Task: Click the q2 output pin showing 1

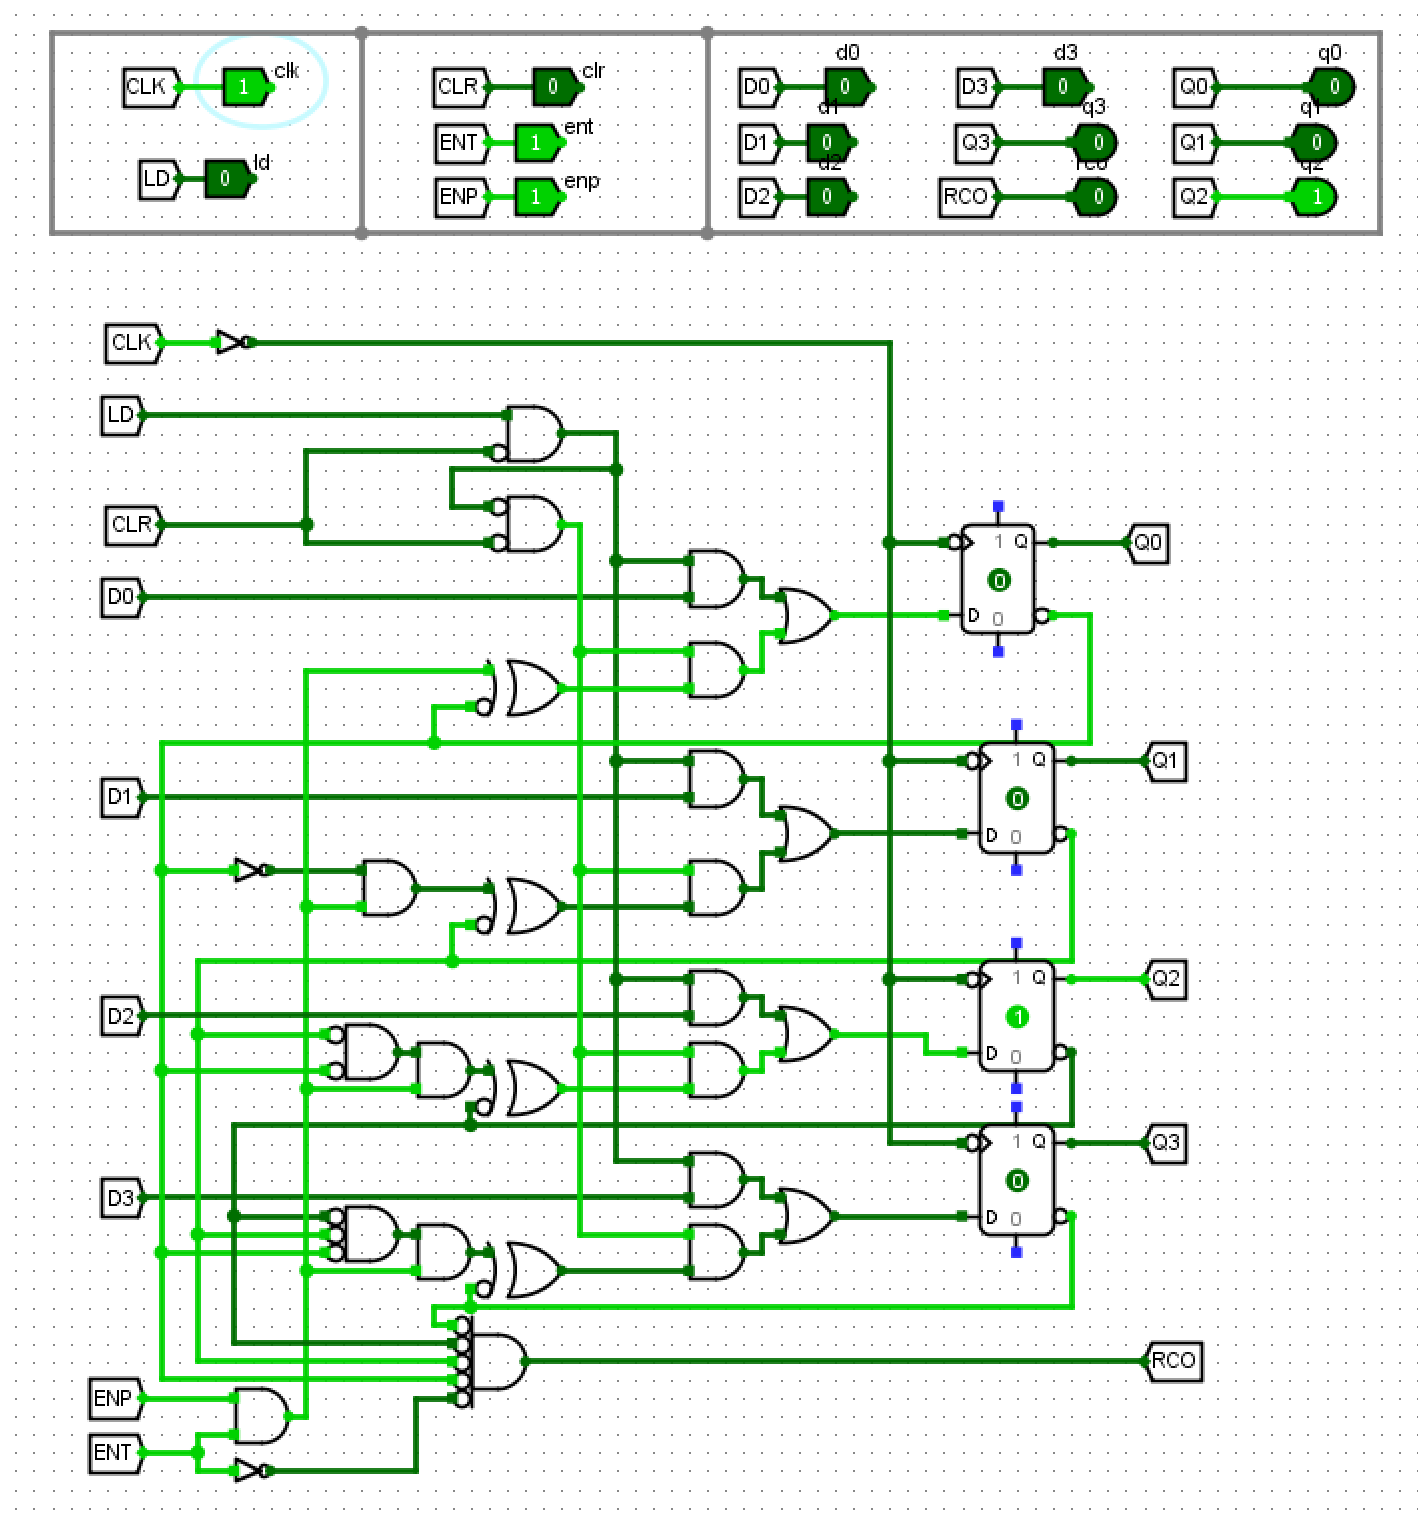Action: [1314, 196]
